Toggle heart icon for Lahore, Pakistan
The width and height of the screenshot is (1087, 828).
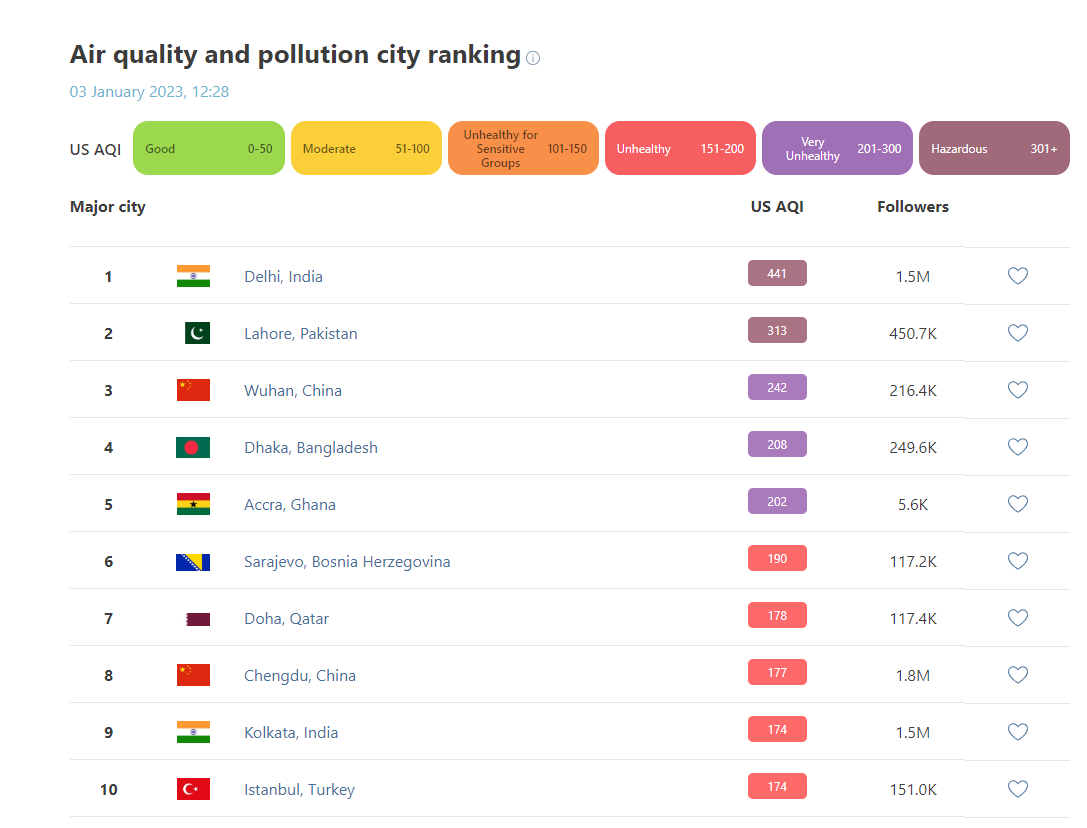(1017, 333)
